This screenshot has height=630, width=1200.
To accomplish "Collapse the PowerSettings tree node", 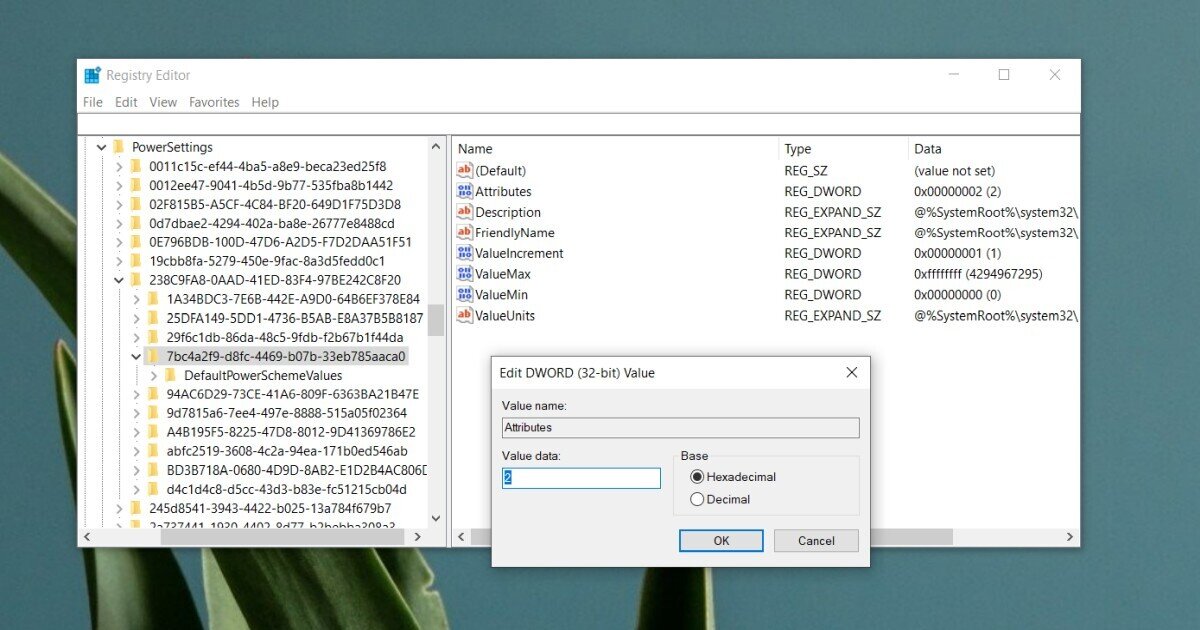I will click(101, 147).
